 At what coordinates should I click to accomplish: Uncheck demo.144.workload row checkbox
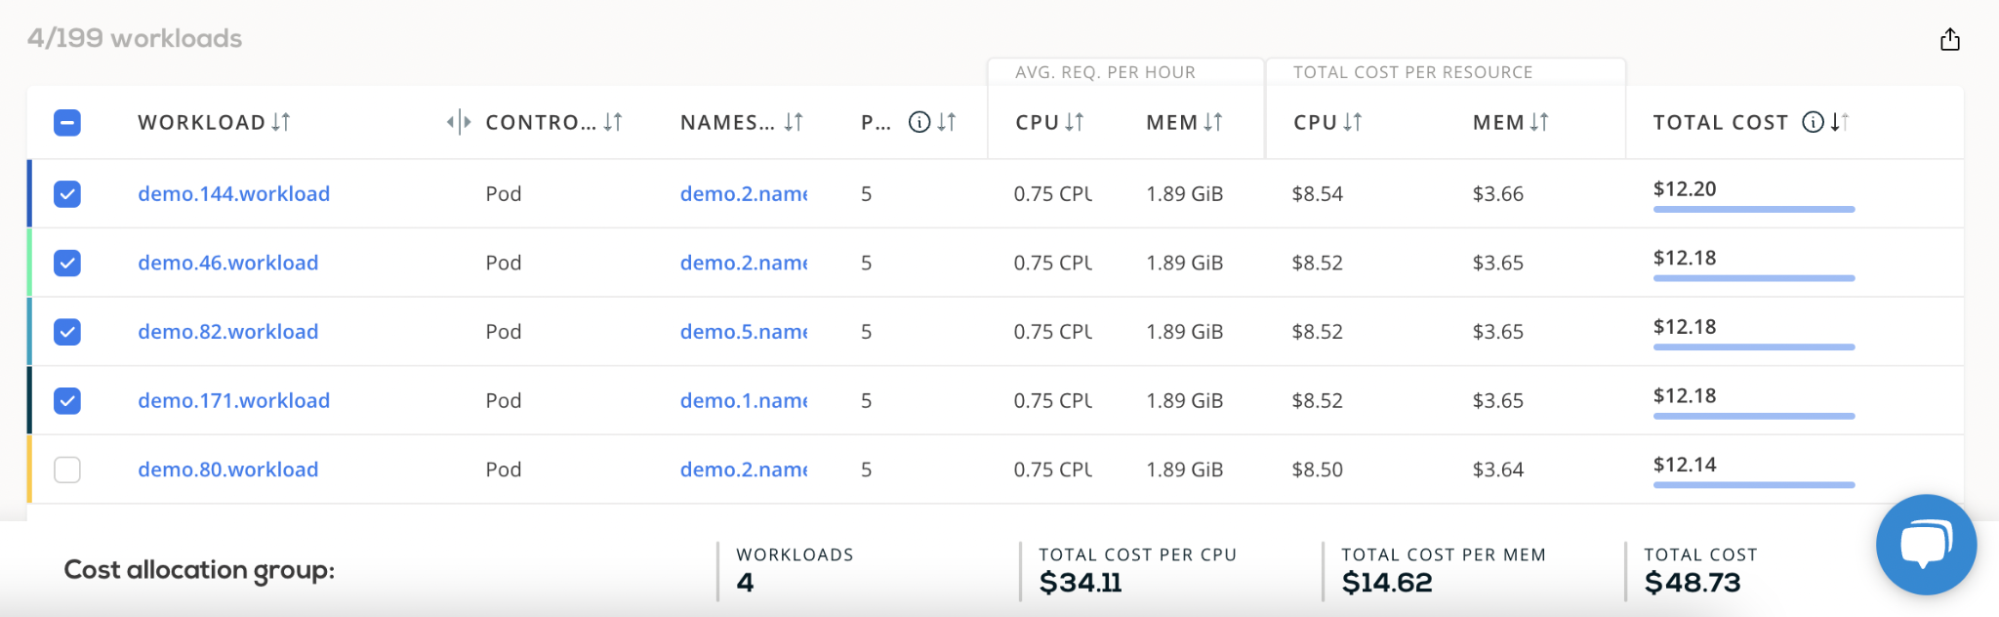pos(67,194)
